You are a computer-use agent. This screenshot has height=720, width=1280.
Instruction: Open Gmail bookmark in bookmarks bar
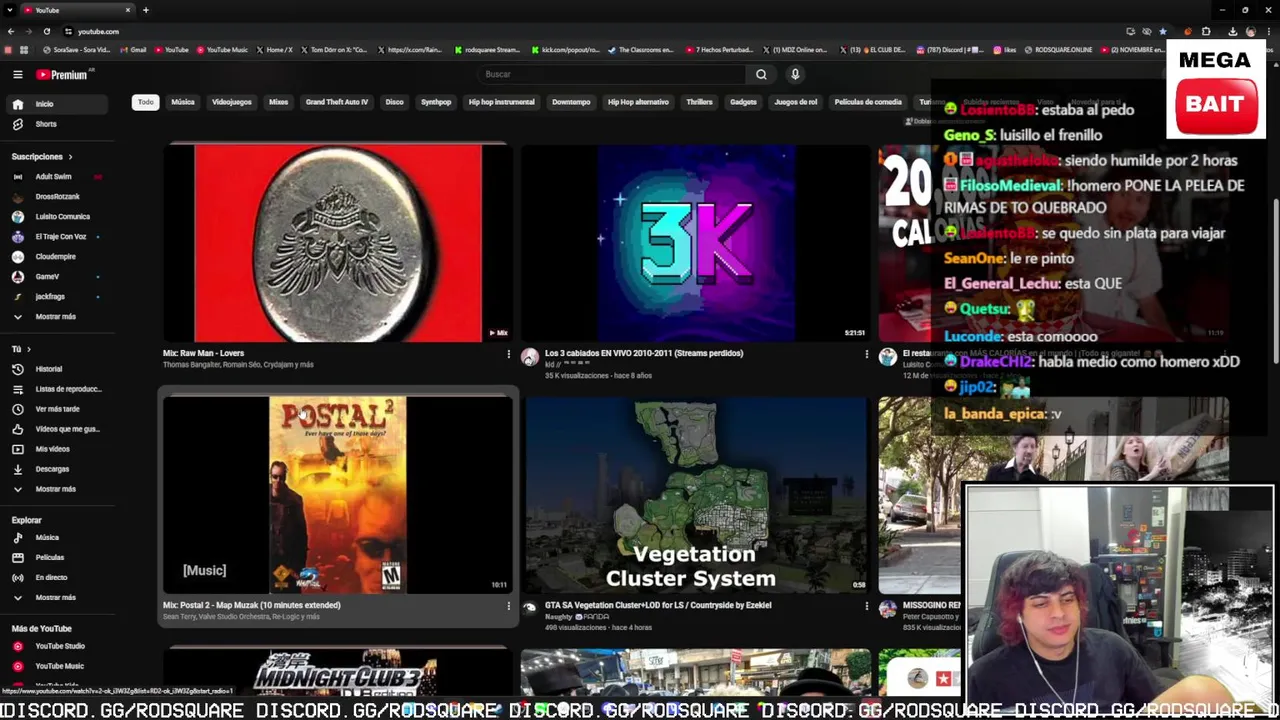click(134, 50)
